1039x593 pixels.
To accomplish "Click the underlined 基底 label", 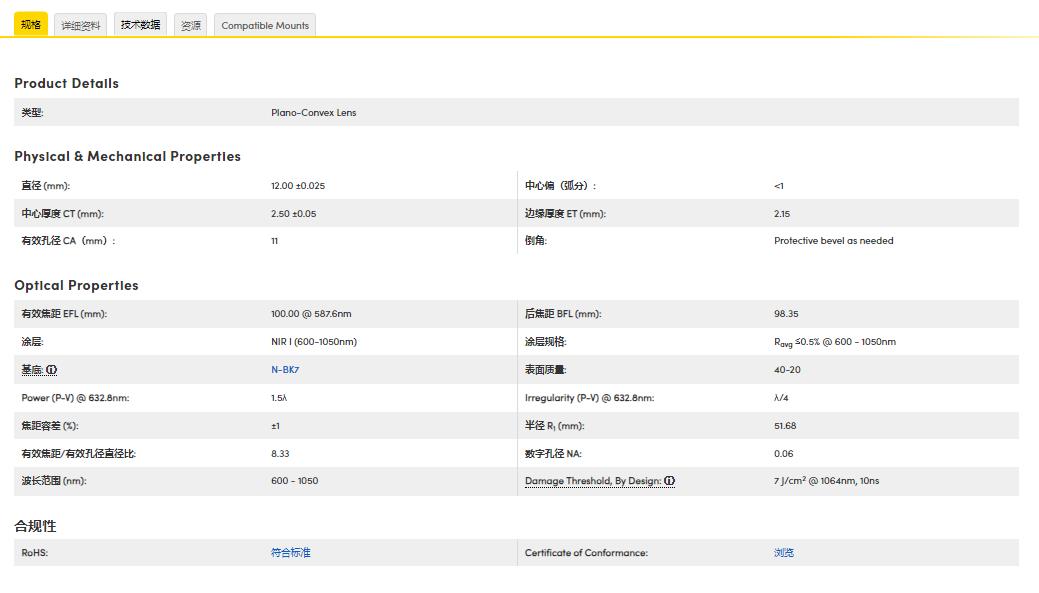I will [32, 370].
